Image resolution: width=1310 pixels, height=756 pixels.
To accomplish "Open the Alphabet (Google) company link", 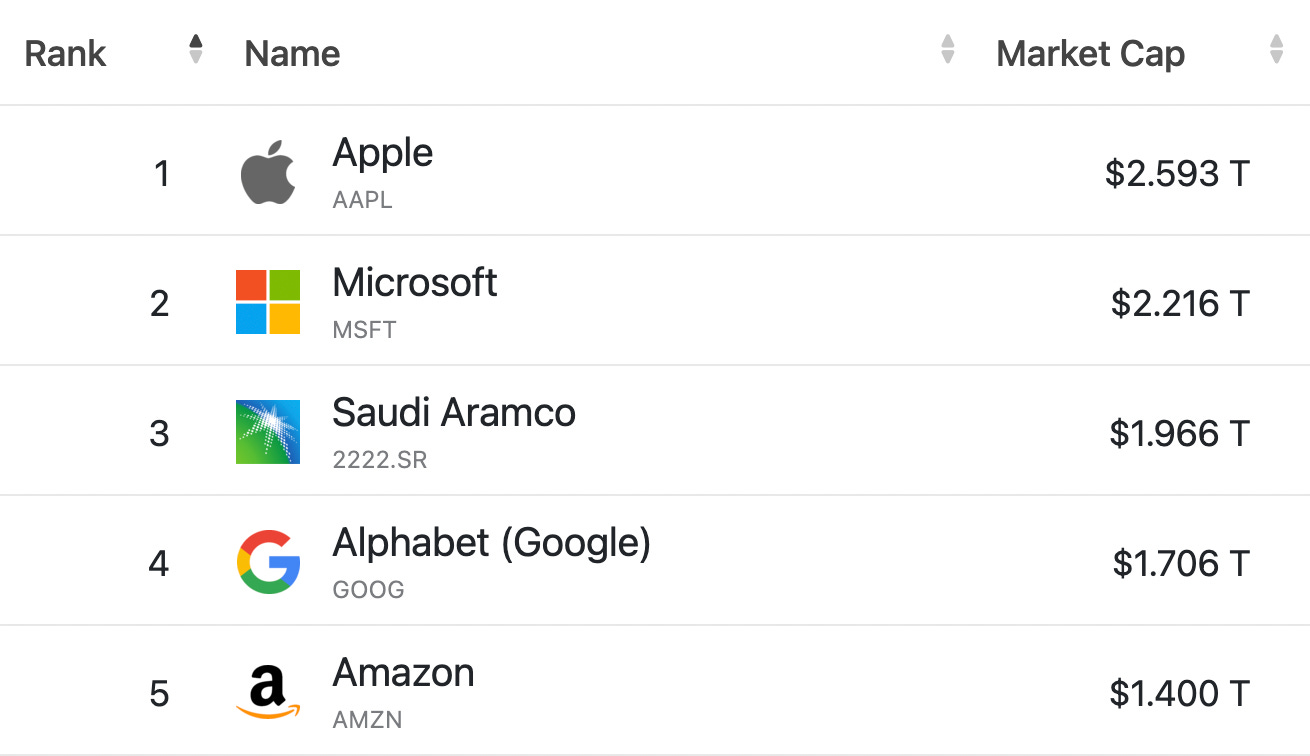I will pyautogui.click(x=492, y=543).
